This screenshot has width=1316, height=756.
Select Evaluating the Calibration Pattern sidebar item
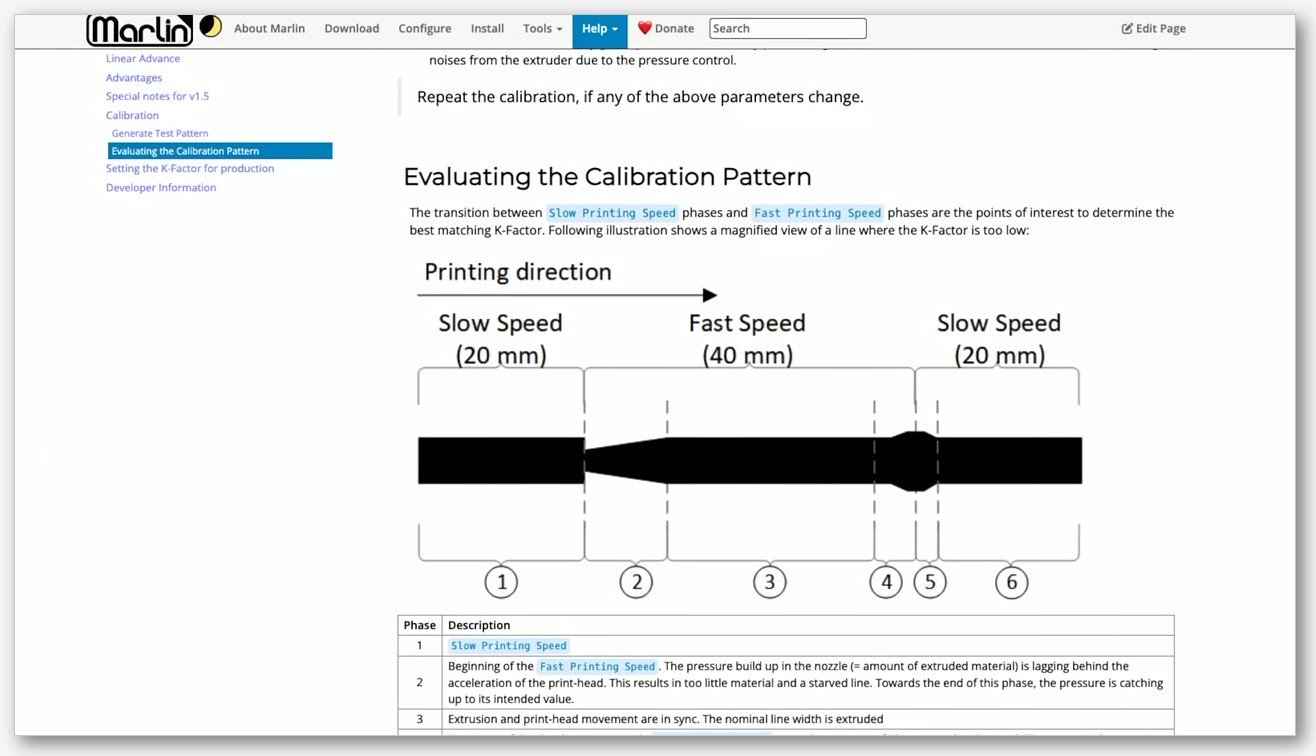[x=220, y=151]
